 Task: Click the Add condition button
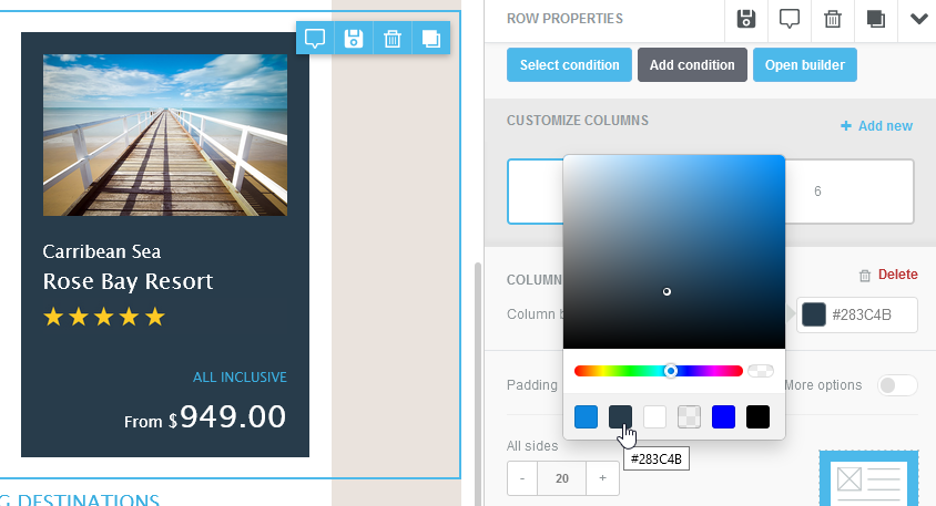[x=692, y=65]
